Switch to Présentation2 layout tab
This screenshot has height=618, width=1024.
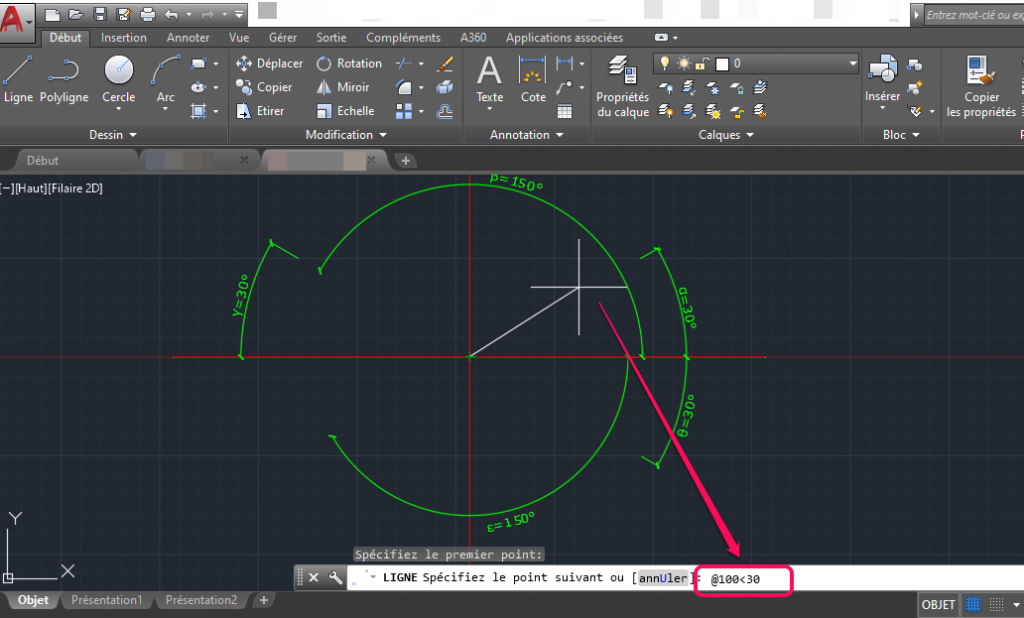pyautogui.click(x=201, y=600)
